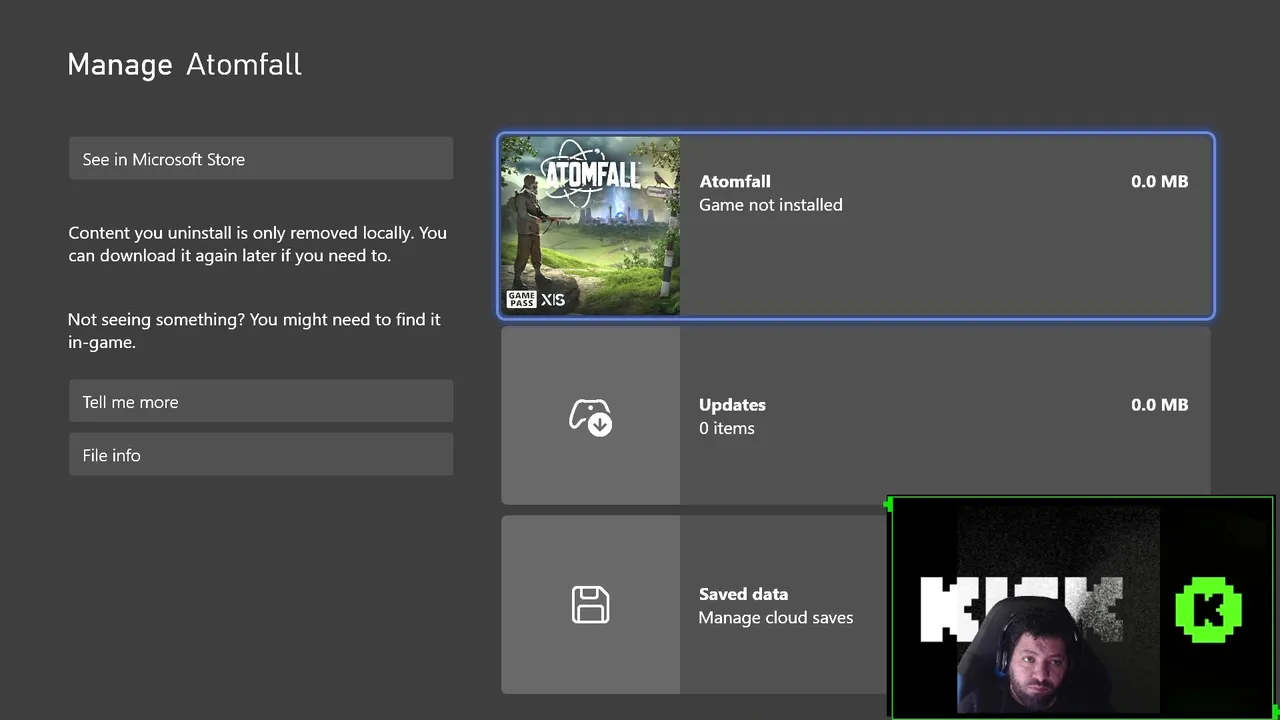The height and width of the screenshot is (720, 1280).
Task: Select the Atomfall 'Game not installed' title text
Action: 770,193
